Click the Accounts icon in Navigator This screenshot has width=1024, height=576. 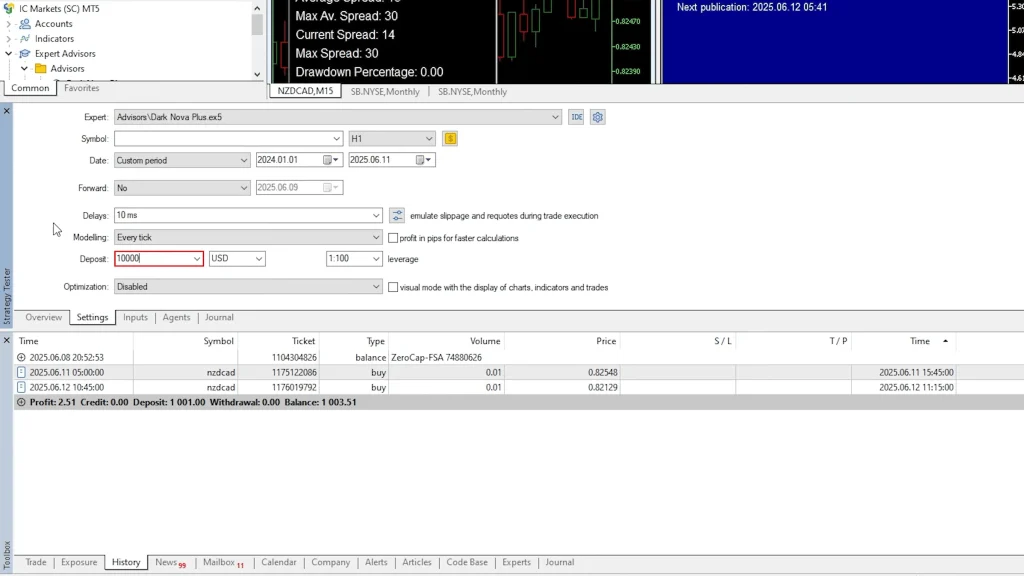(25, 23)
